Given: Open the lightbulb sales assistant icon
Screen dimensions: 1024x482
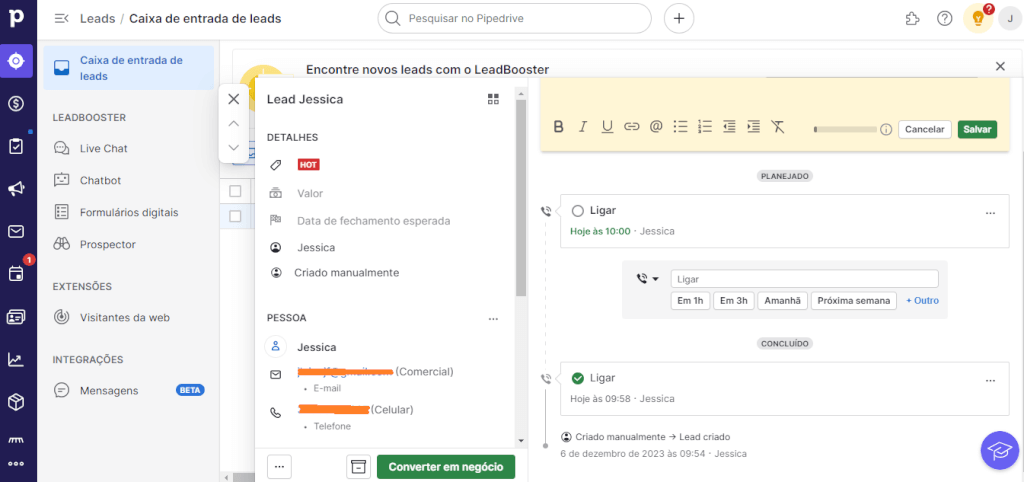Looking at the screenshot, I should tap(978, 18).
